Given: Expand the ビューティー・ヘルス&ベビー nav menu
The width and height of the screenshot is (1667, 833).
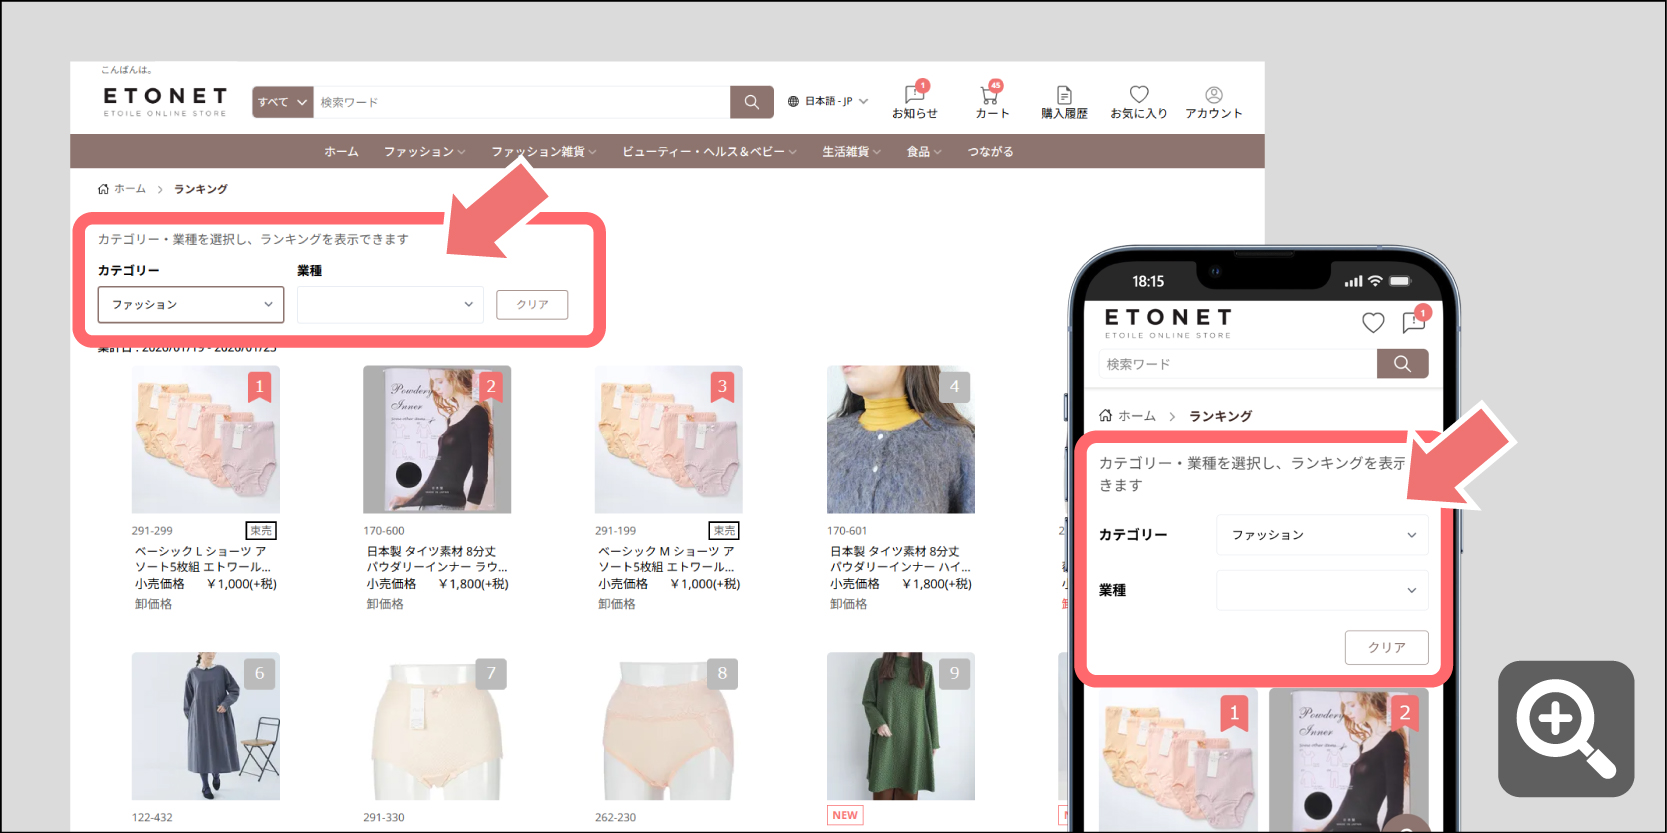Looking at the screenshot, I should (x=709, y=152).
